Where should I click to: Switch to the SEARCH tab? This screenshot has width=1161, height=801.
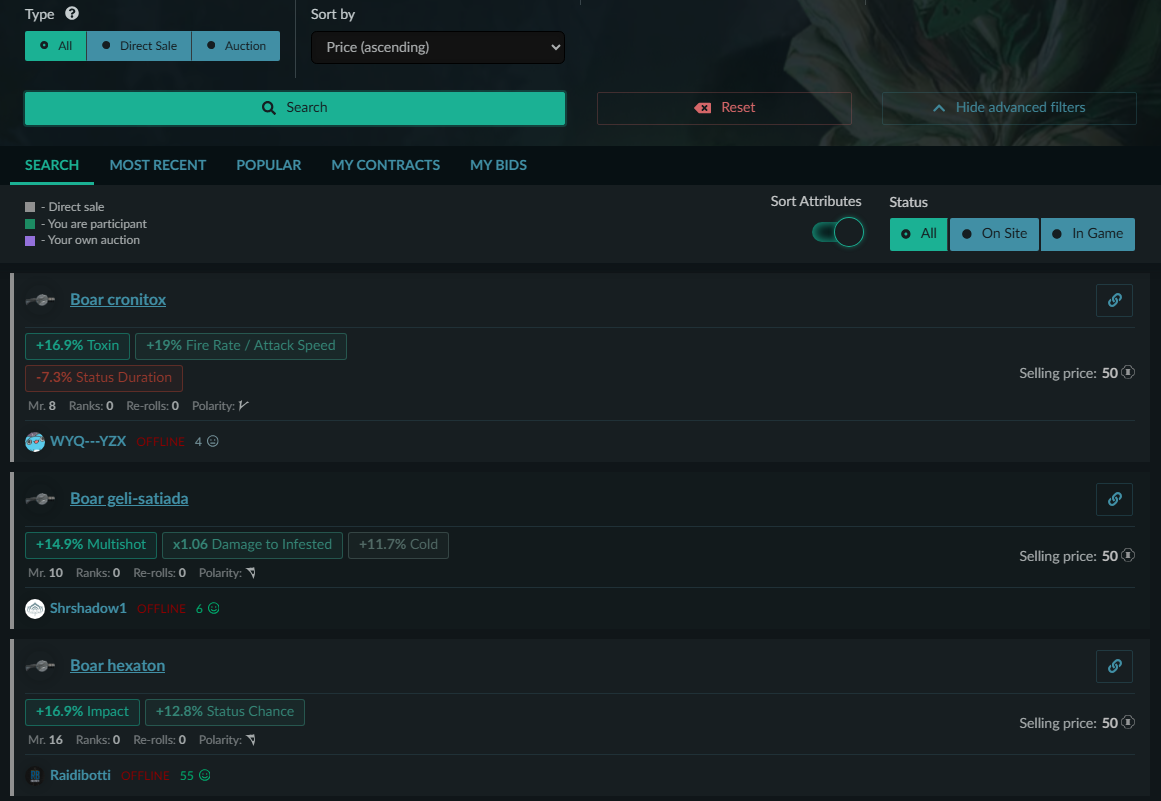[52, 165]
